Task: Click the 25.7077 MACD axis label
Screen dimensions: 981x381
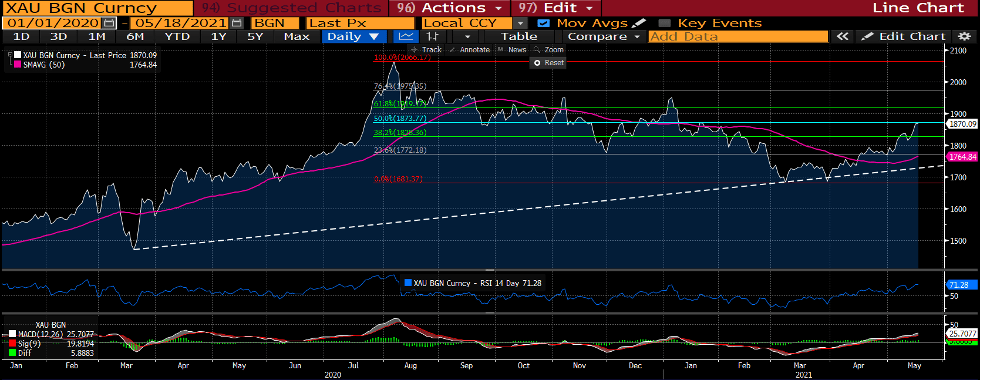Action: click(x=963, y=333)
